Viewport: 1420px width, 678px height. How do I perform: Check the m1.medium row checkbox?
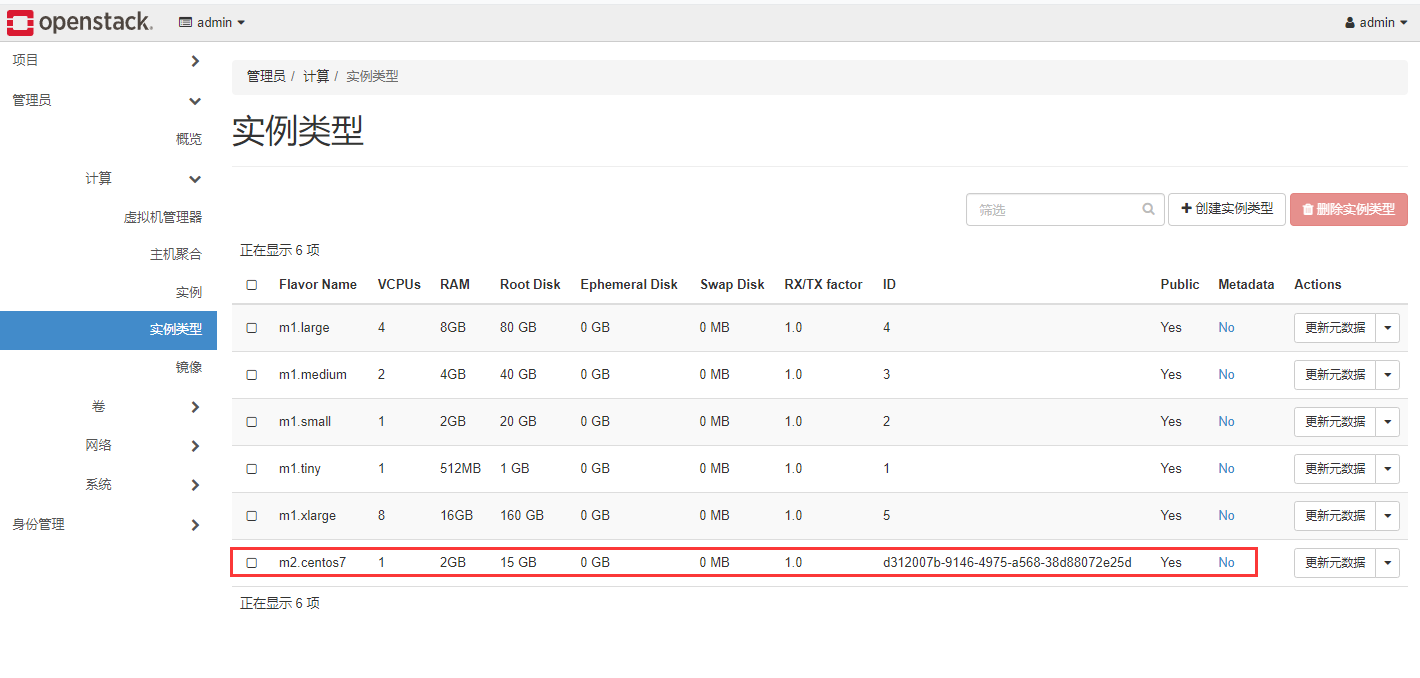coord(252,375)
